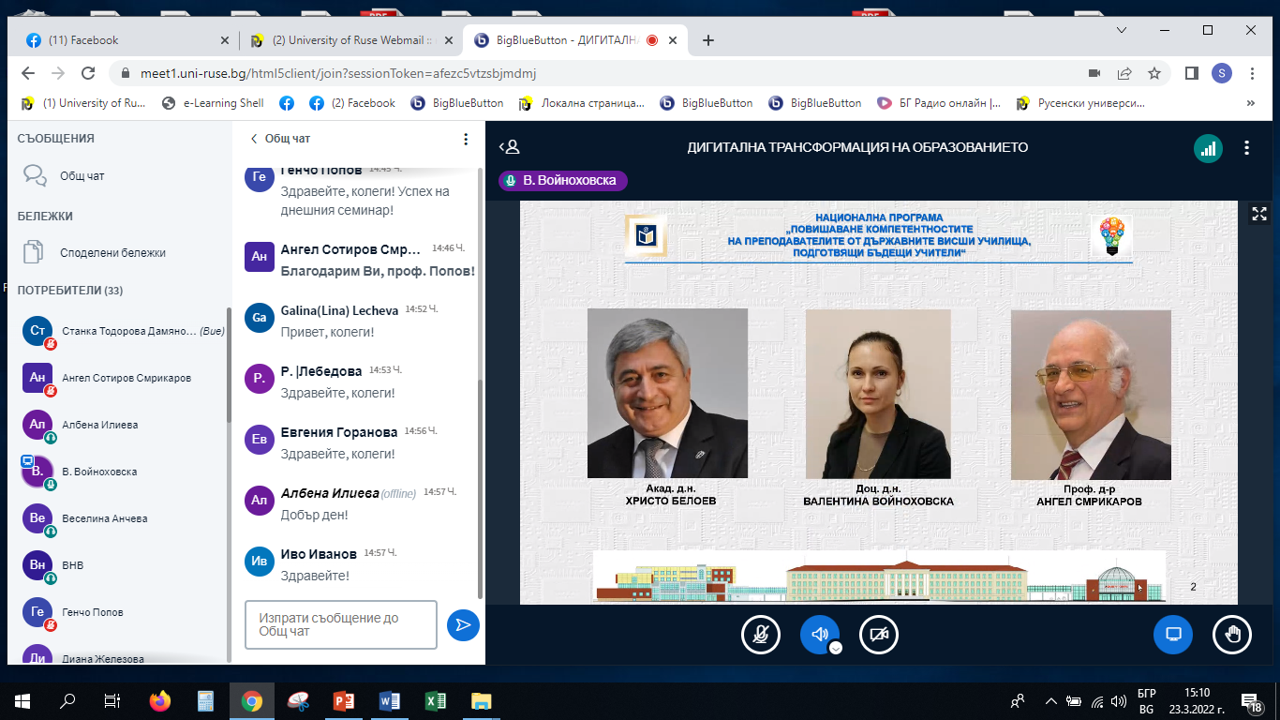Open Shared Notes (Споделени бележки)
1280x720 pixels.
pos(112,253)
